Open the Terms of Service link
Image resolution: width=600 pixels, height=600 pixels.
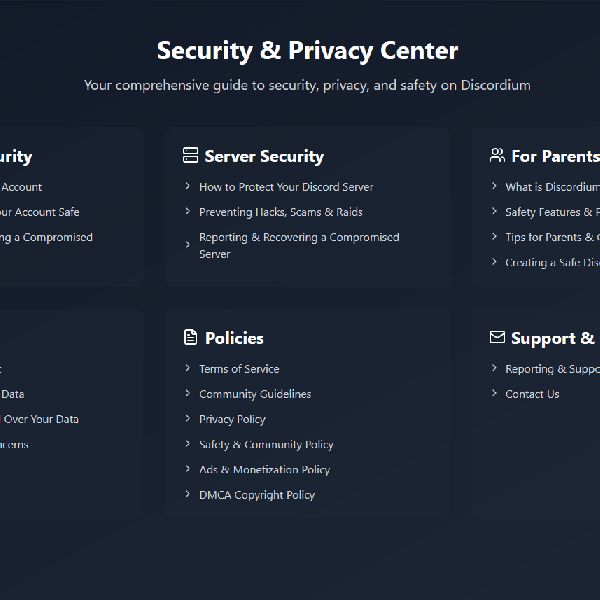tap(239, 369)
